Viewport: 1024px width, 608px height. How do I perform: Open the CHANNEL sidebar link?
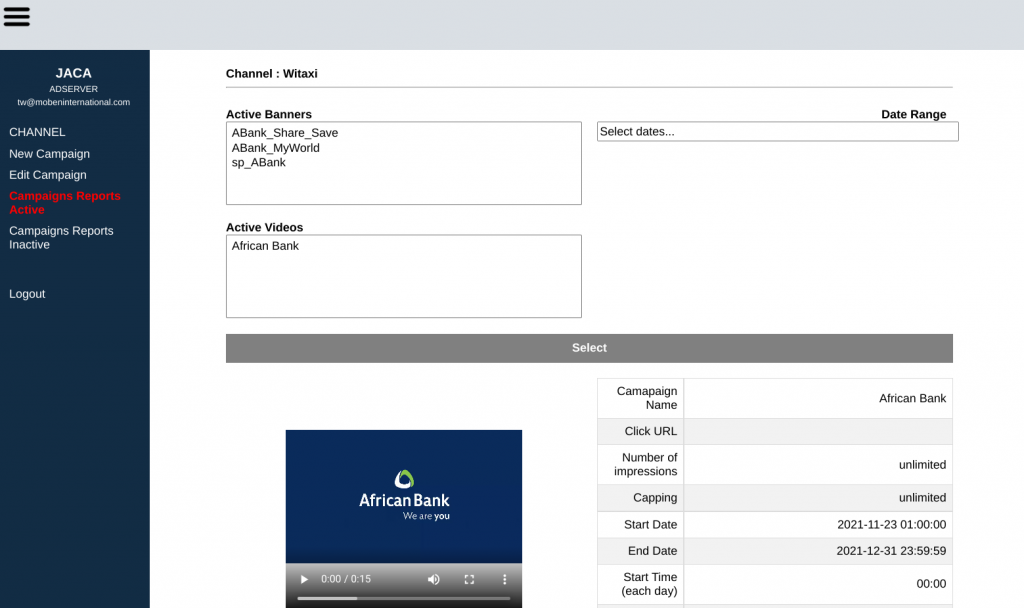37,132
